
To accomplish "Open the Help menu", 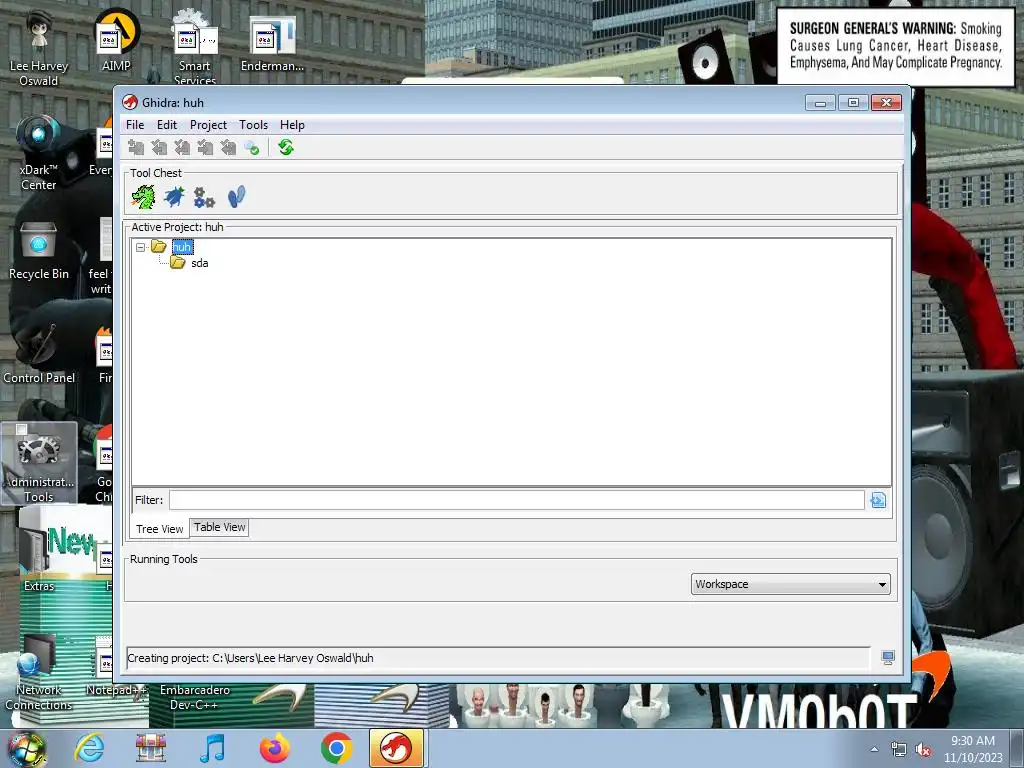I will pyautogui.click(x=292, y=125).
